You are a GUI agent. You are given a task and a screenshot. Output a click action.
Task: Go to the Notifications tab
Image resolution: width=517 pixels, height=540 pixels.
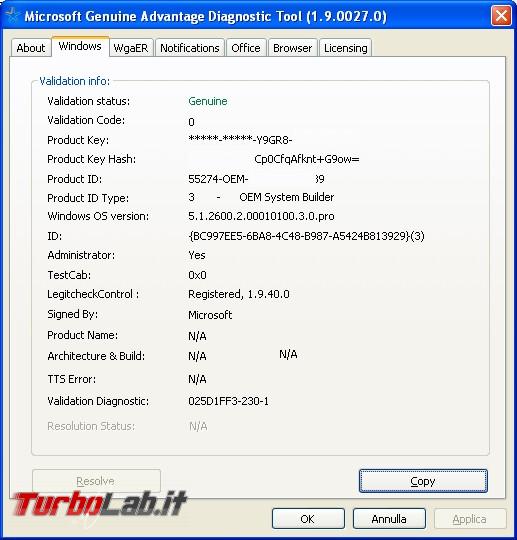point(190,48)
